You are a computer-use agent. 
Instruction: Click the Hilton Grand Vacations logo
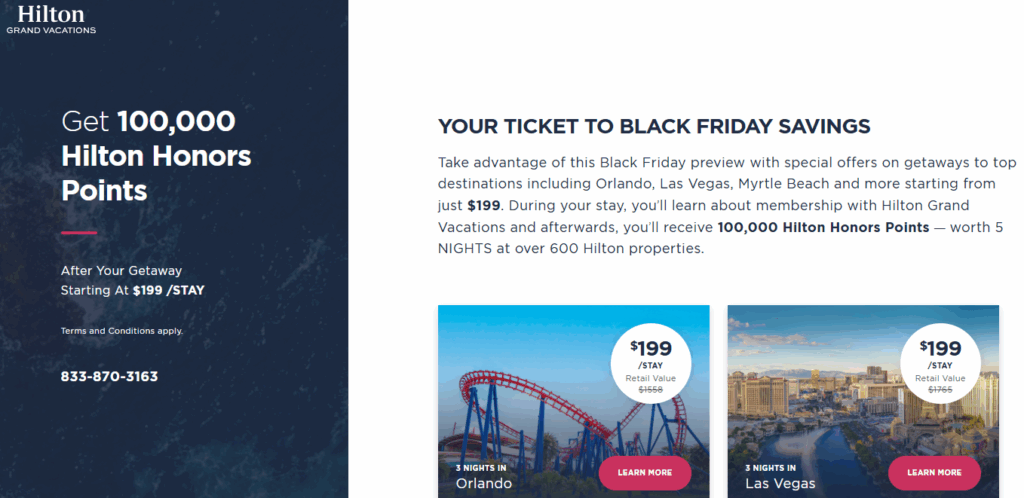tap(51, 19)
